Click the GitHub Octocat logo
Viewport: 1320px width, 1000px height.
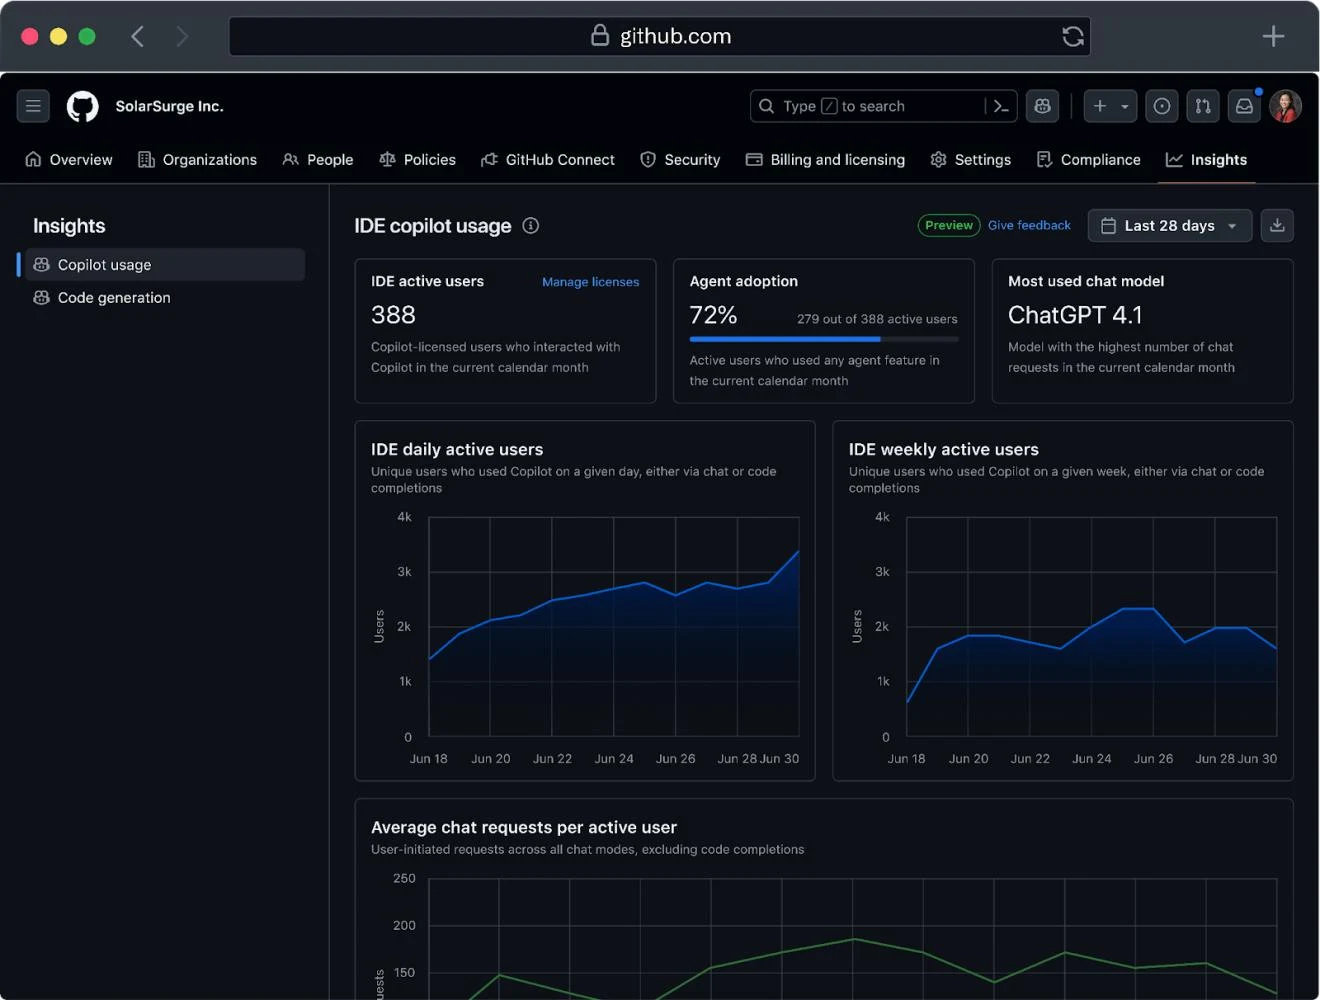click(83, 106)
